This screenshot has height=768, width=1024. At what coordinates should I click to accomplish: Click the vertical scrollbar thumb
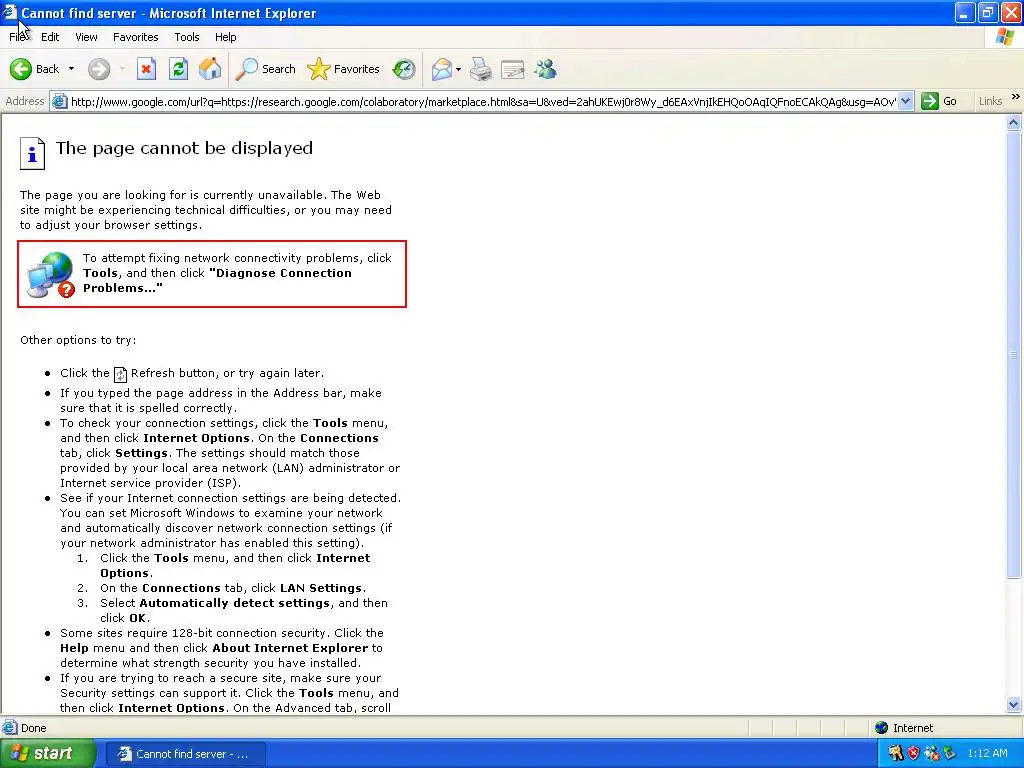1014,355
